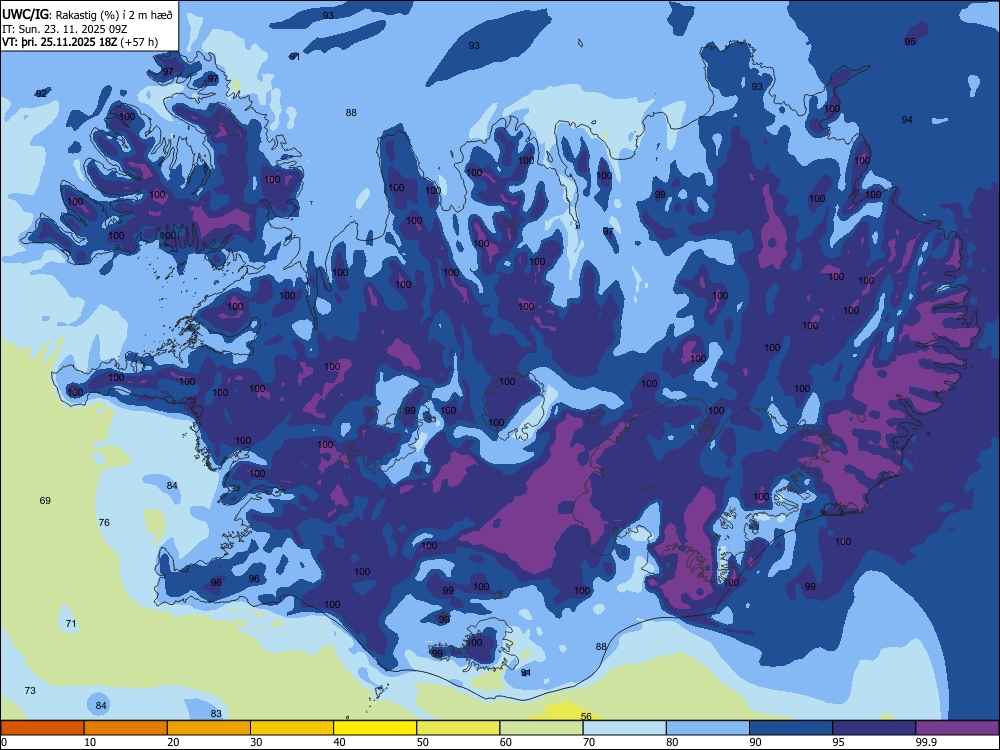This screenshot has width=1000, height=750.
Task: Select the bright yellow 40–50% legend swatch
Action: tap(375, 728)
